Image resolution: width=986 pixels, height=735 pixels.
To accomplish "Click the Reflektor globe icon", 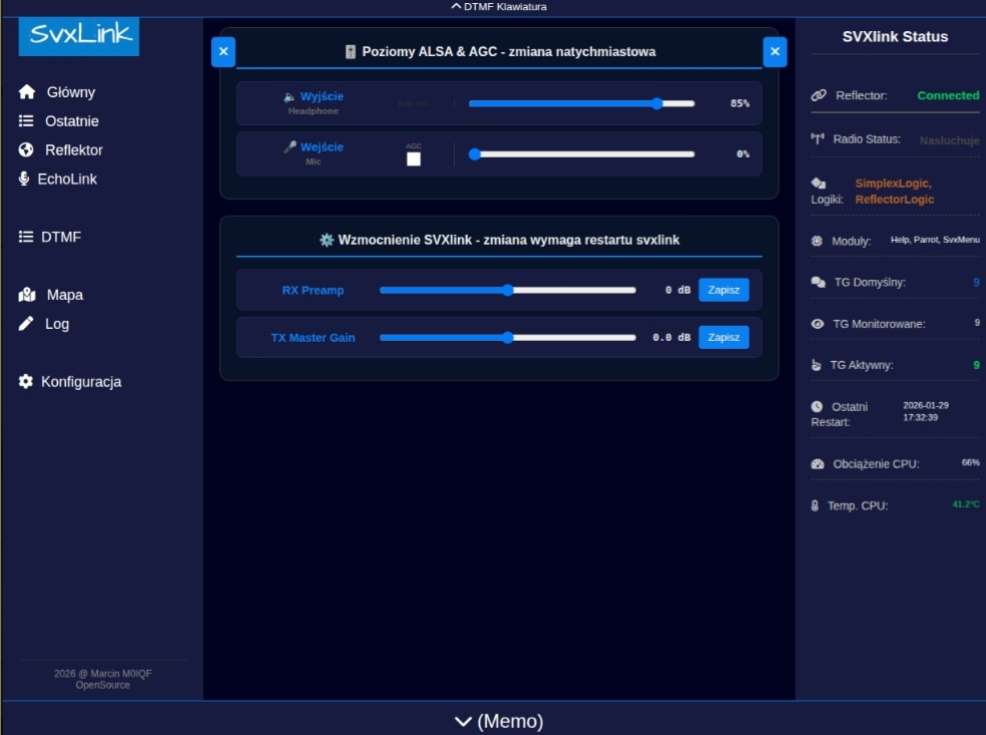I will pyautogui.click(x=27, y=150).
